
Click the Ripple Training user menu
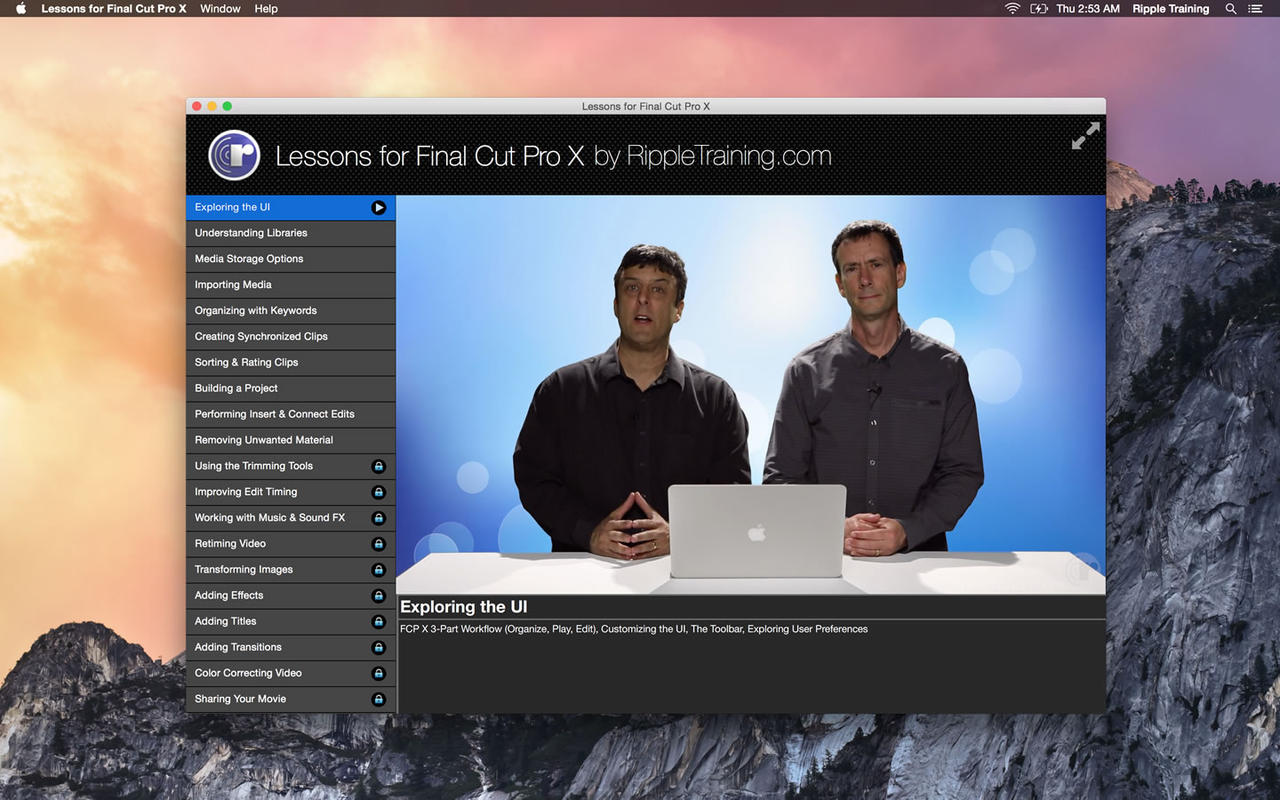[x=1171, y=8]
